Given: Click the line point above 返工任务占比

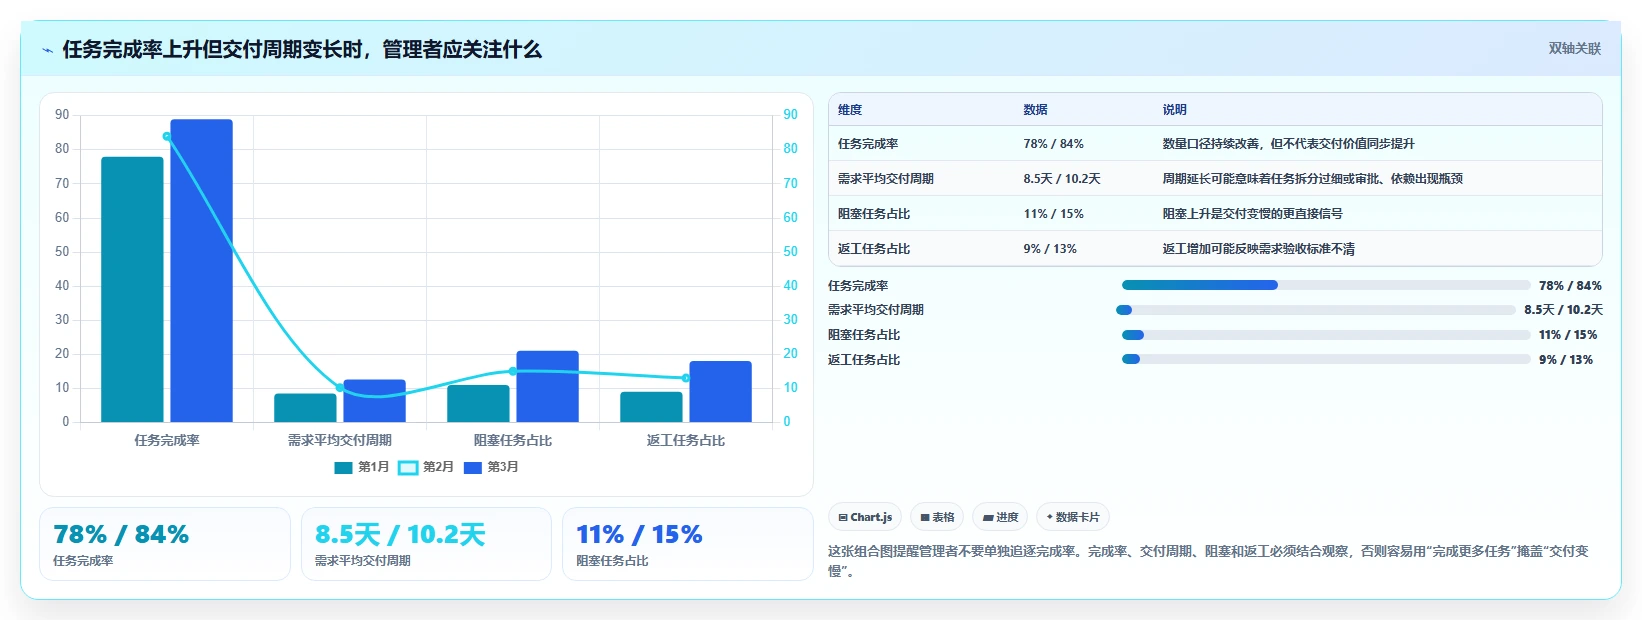Looking at the screenshot, I should pos(686,378).
